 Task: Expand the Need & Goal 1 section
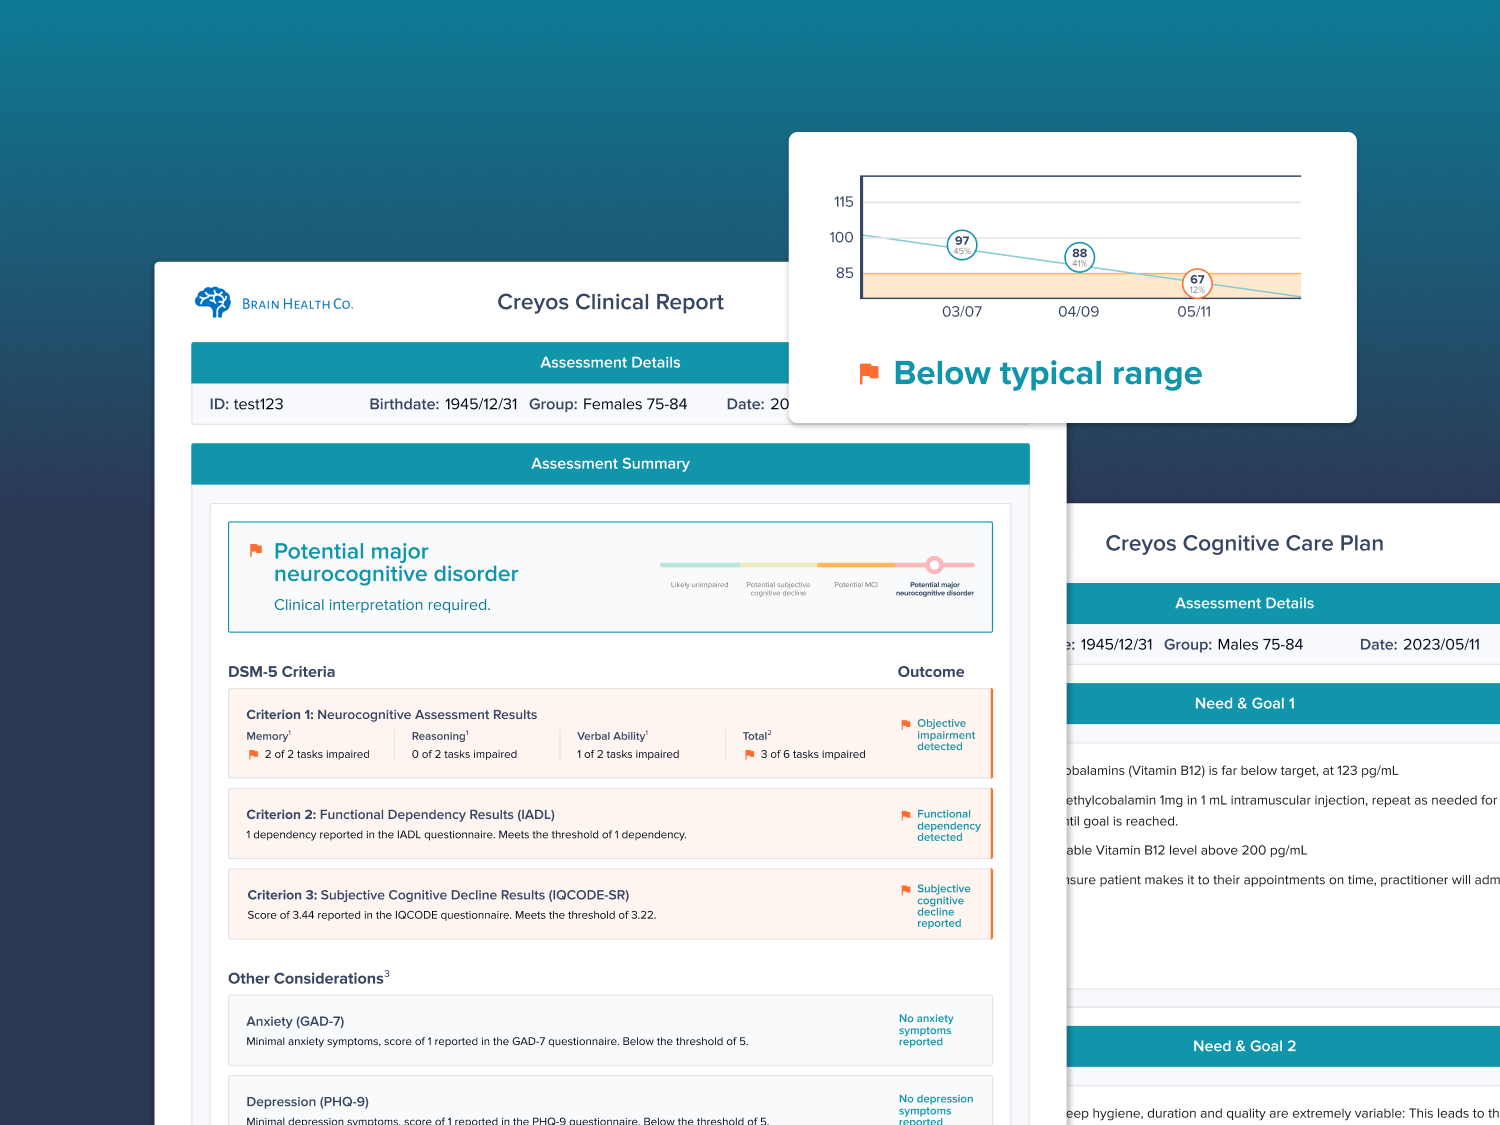[1244, 703]
